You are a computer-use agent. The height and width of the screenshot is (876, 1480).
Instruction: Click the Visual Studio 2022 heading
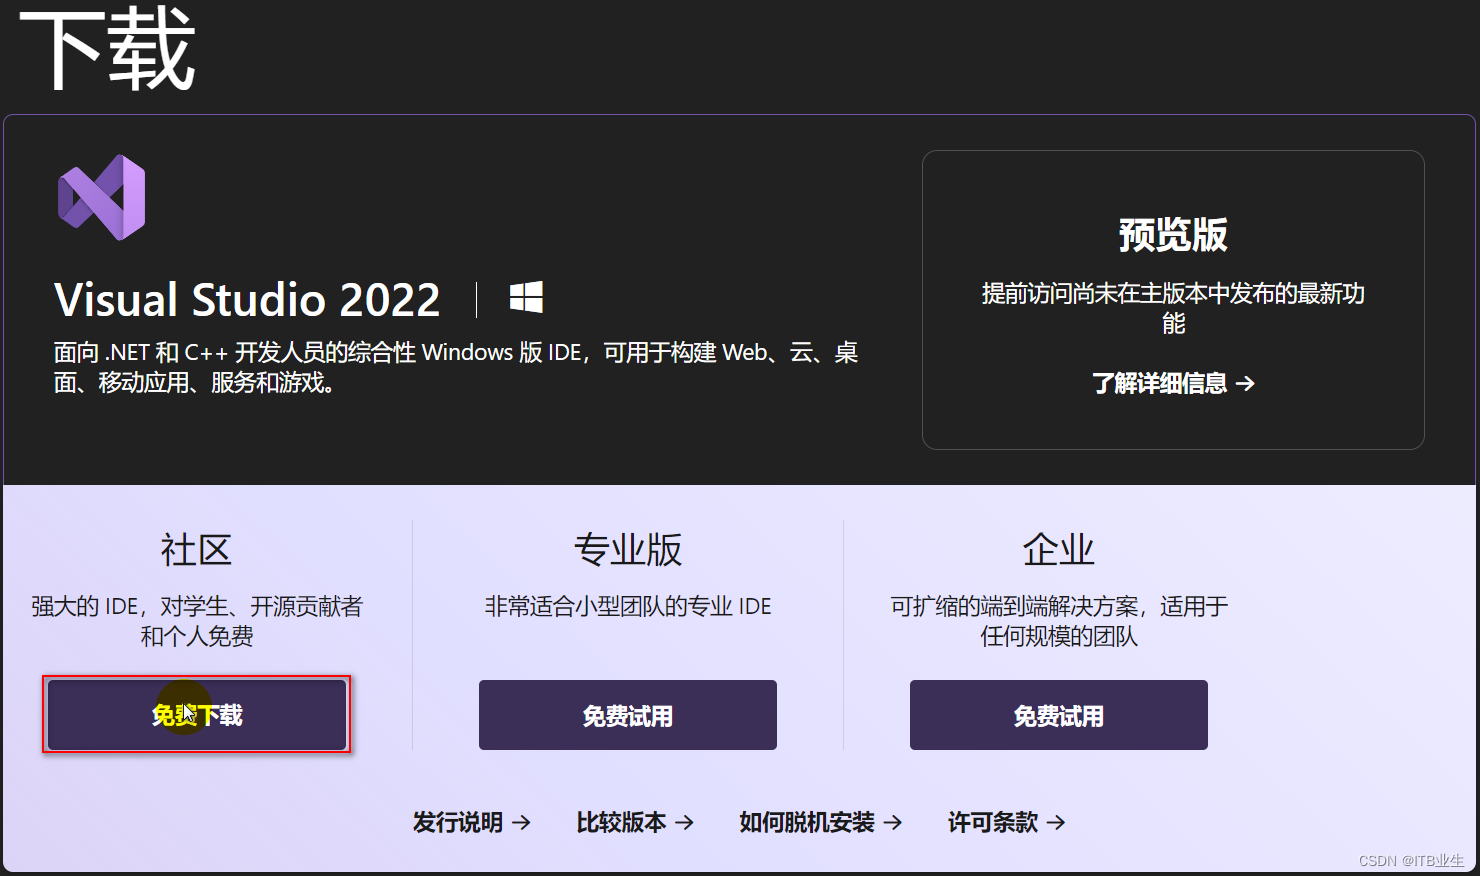pyautogui.click(x=247, y=299)
